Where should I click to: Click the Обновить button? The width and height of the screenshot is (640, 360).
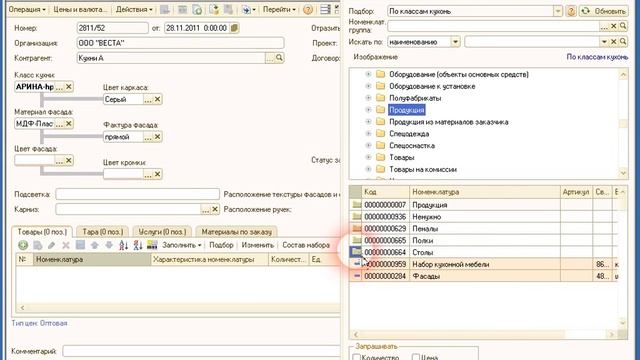[604, 11]
